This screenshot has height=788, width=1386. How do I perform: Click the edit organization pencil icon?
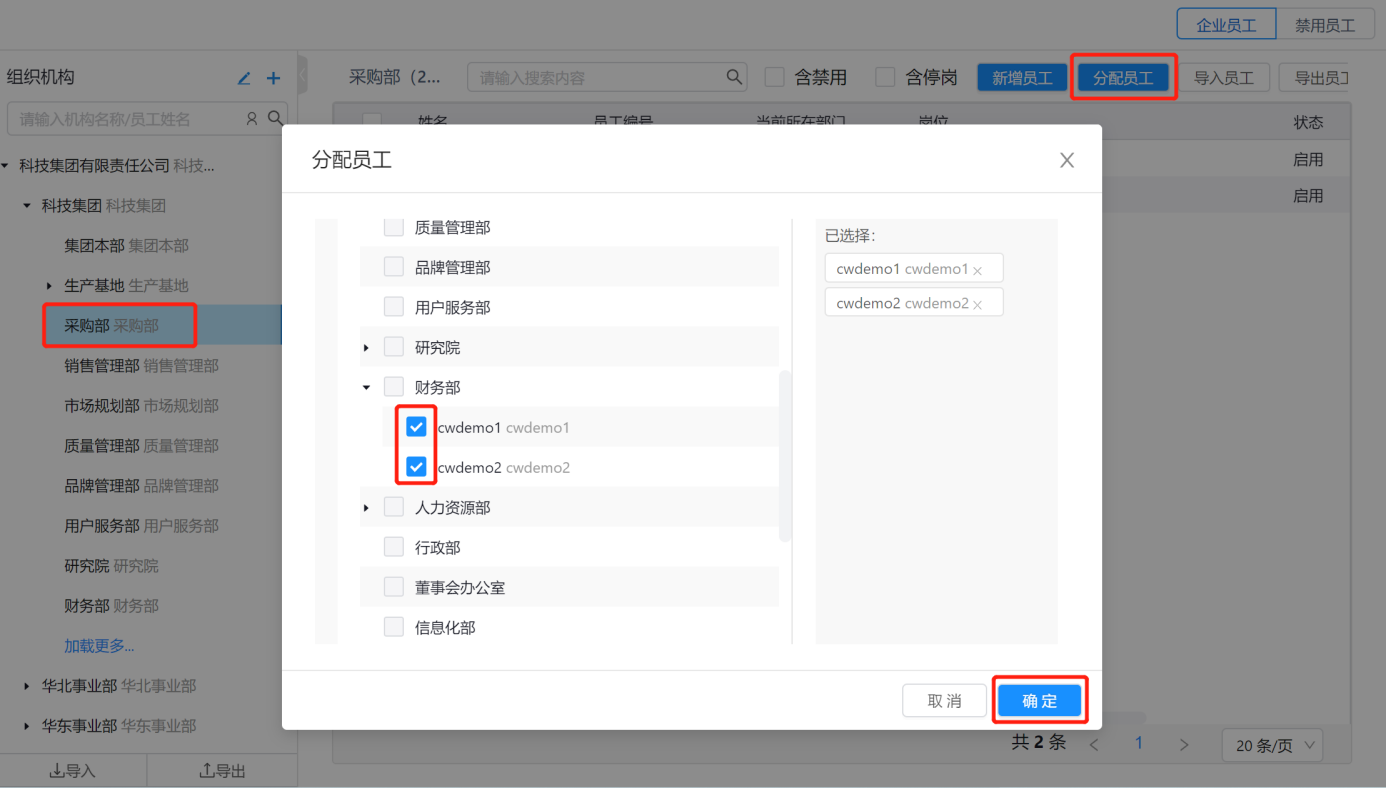tap(244, 78)
